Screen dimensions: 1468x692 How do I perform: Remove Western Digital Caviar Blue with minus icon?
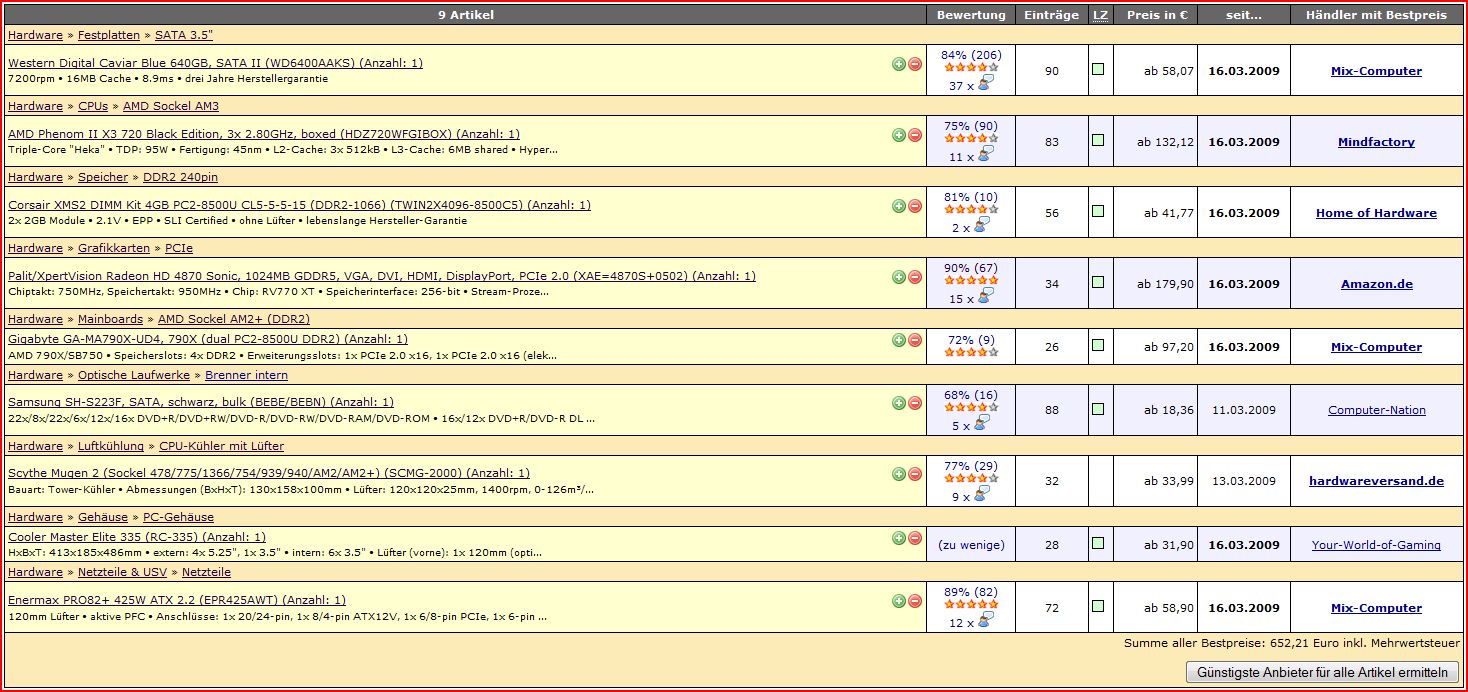tap(915, 64)
